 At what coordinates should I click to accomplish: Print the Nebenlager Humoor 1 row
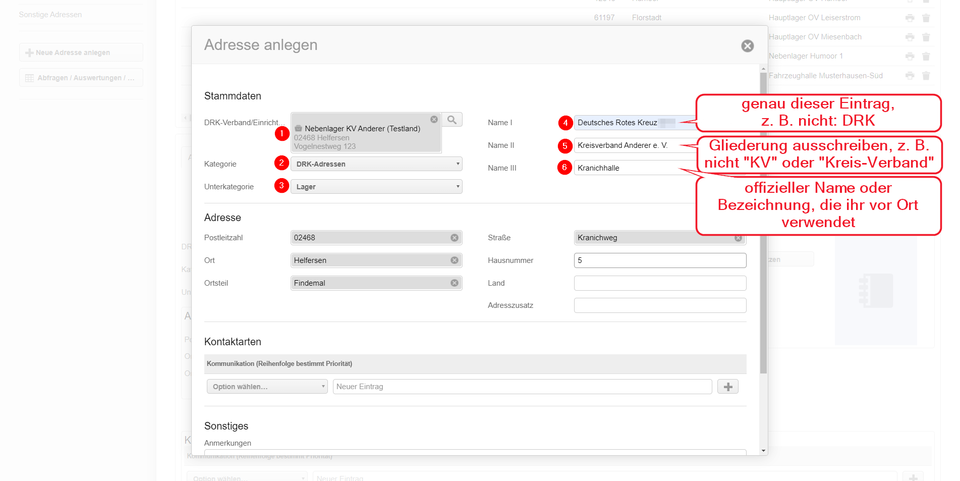(910, 56)
